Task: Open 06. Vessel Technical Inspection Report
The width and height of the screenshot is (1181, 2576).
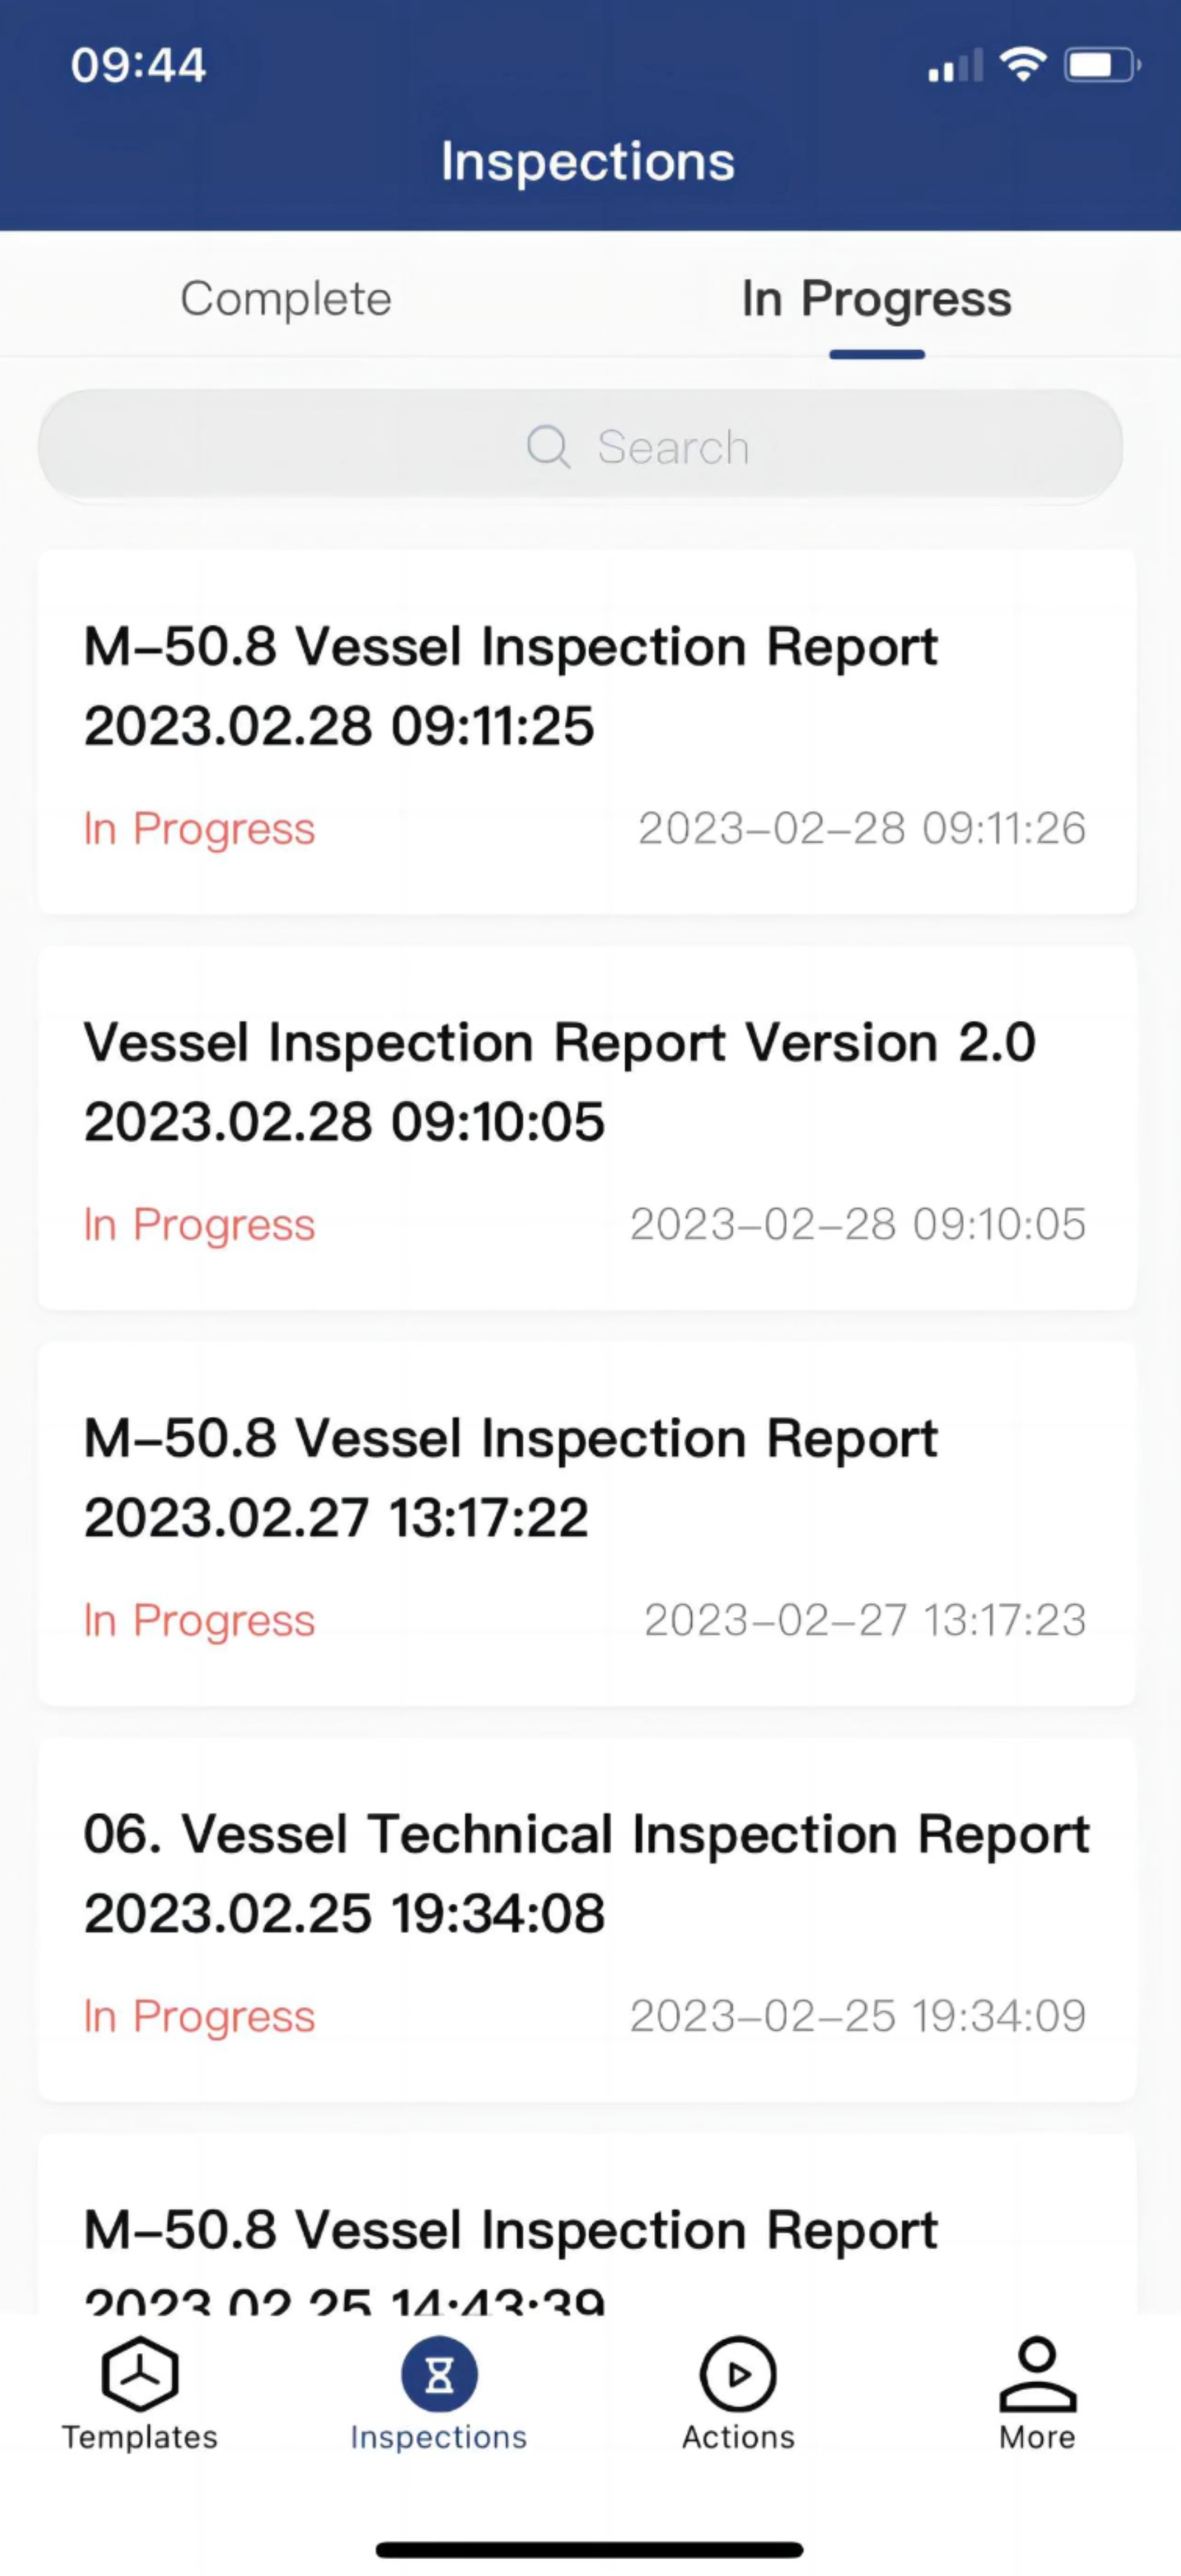Action: point(586,1874)
